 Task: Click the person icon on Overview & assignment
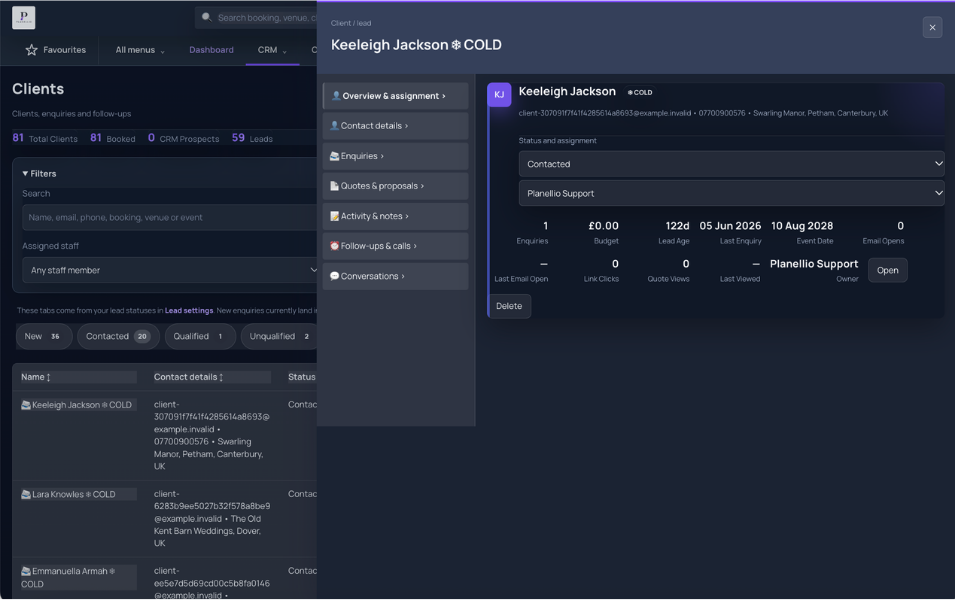click(x=336, y=96)
